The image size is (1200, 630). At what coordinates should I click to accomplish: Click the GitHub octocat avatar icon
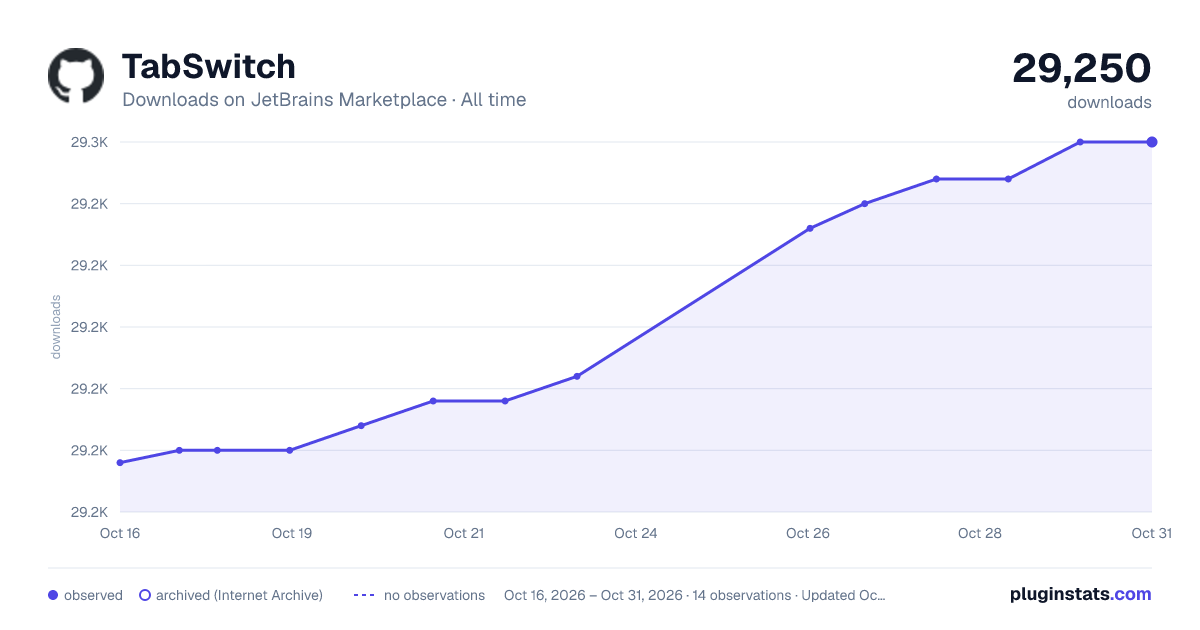point(76,76)
